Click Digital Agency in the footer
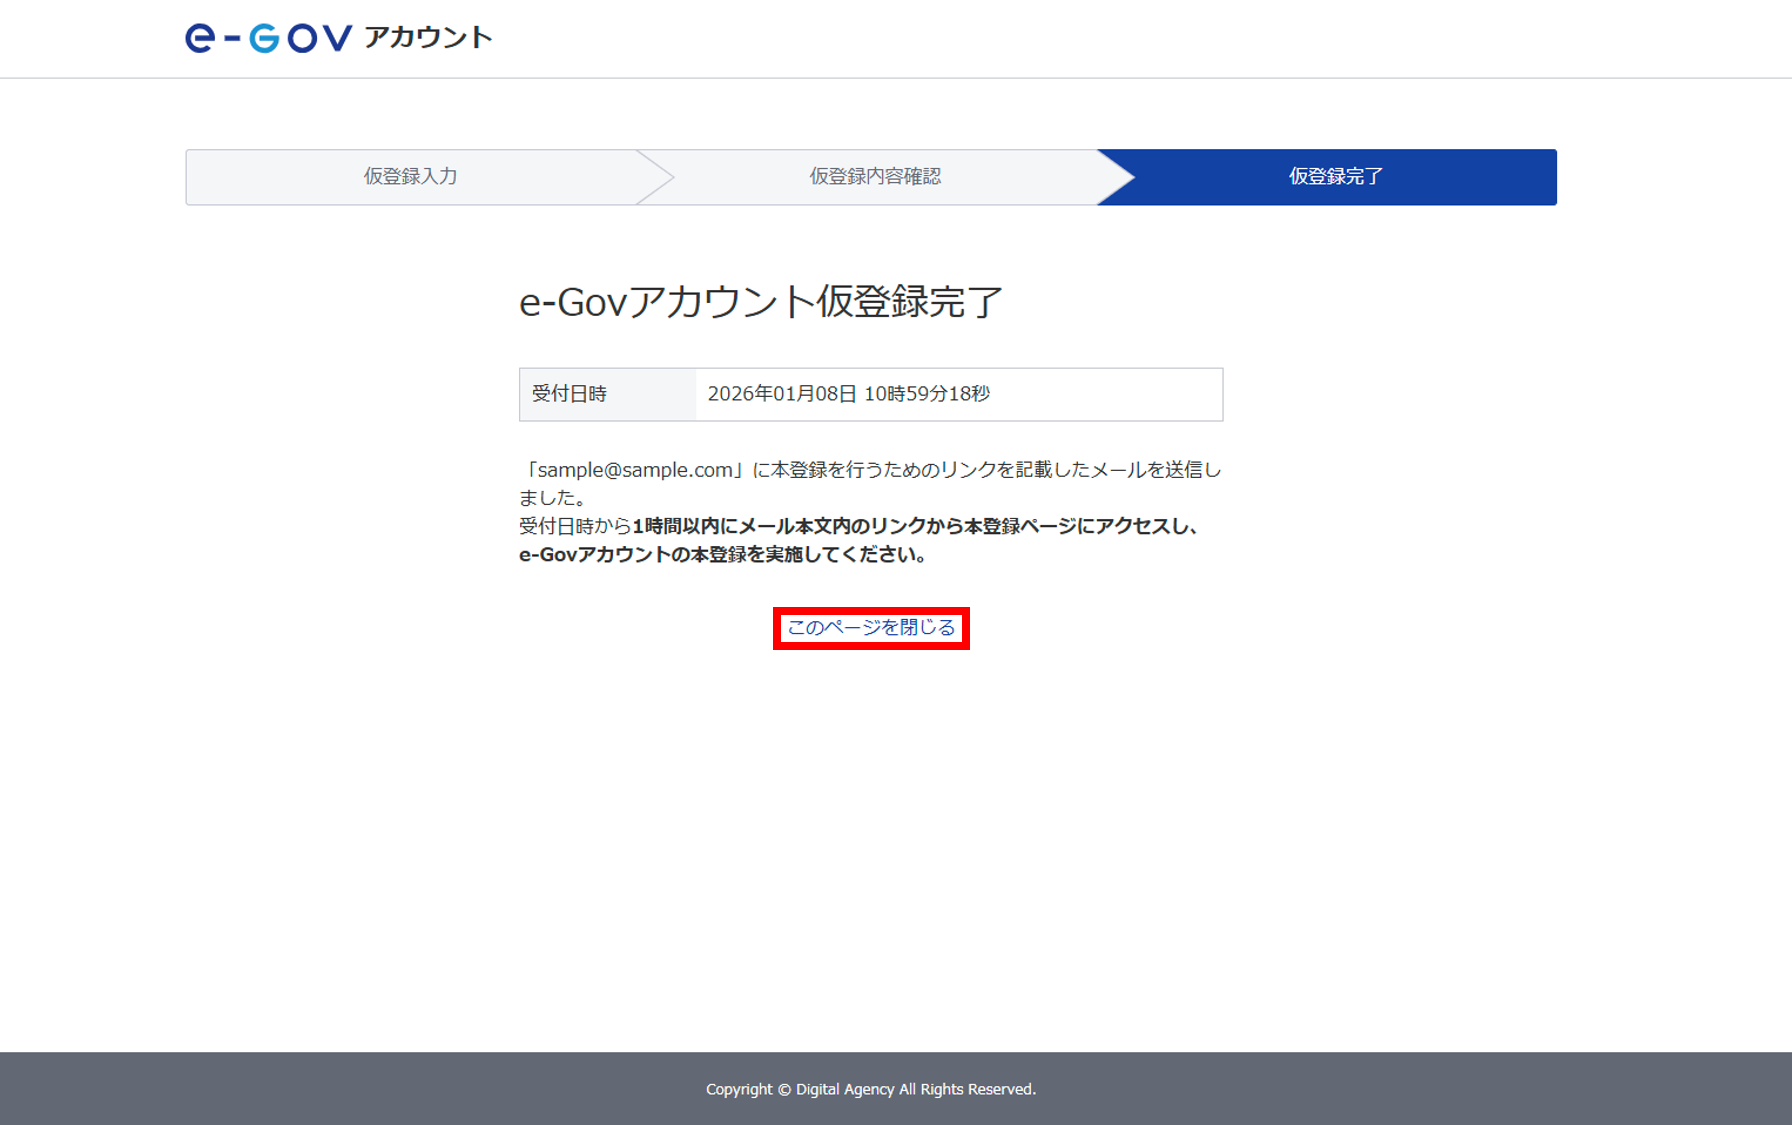Screen dimensions: 1792x1125 pyautogui.click(x=845, y=1090)
